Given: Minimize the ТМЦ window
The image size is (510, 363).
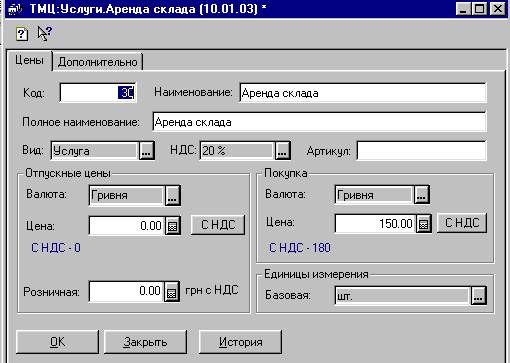Looking at the screenshot, I should pos(463,8).
